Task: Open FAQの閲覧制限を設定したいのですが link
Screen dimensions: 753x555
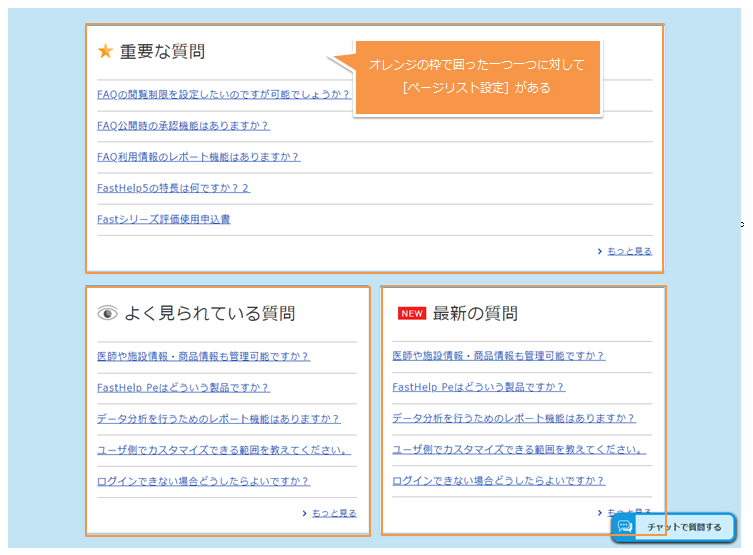Action: pyautogui.click(x=223, y=95)
